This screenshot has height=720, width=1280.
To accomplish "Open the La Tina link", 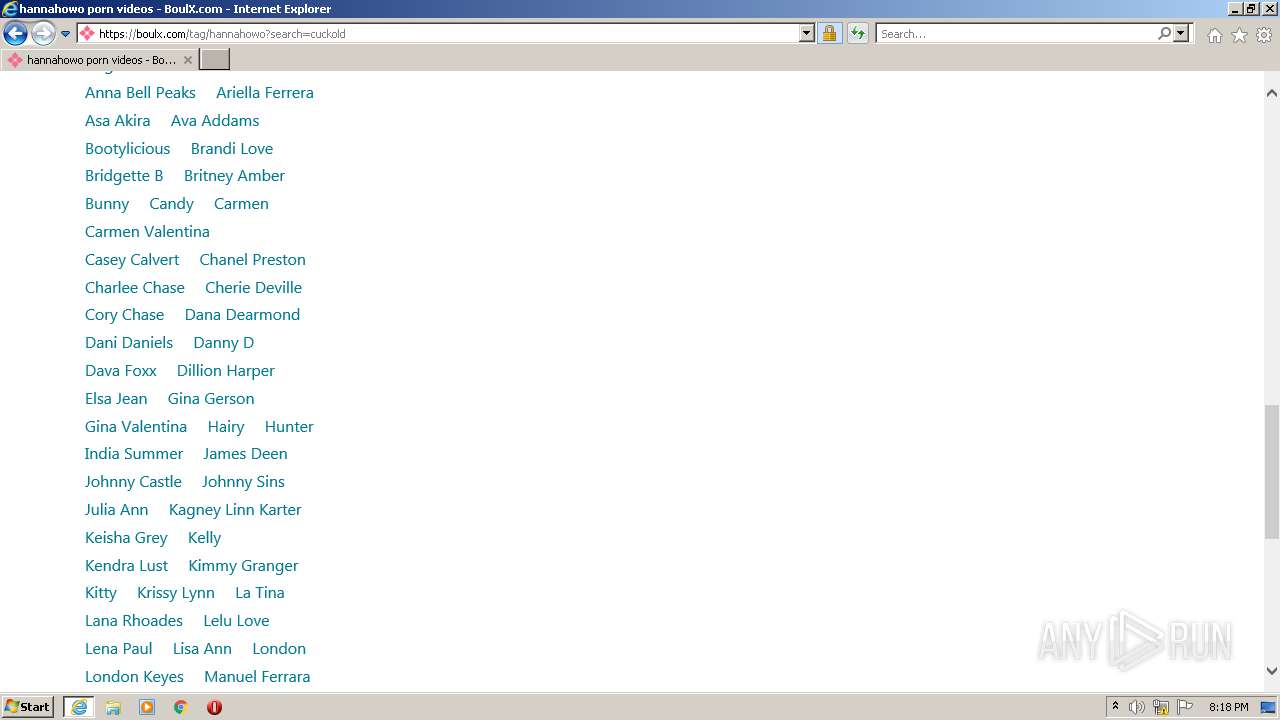I will point(260,592).
